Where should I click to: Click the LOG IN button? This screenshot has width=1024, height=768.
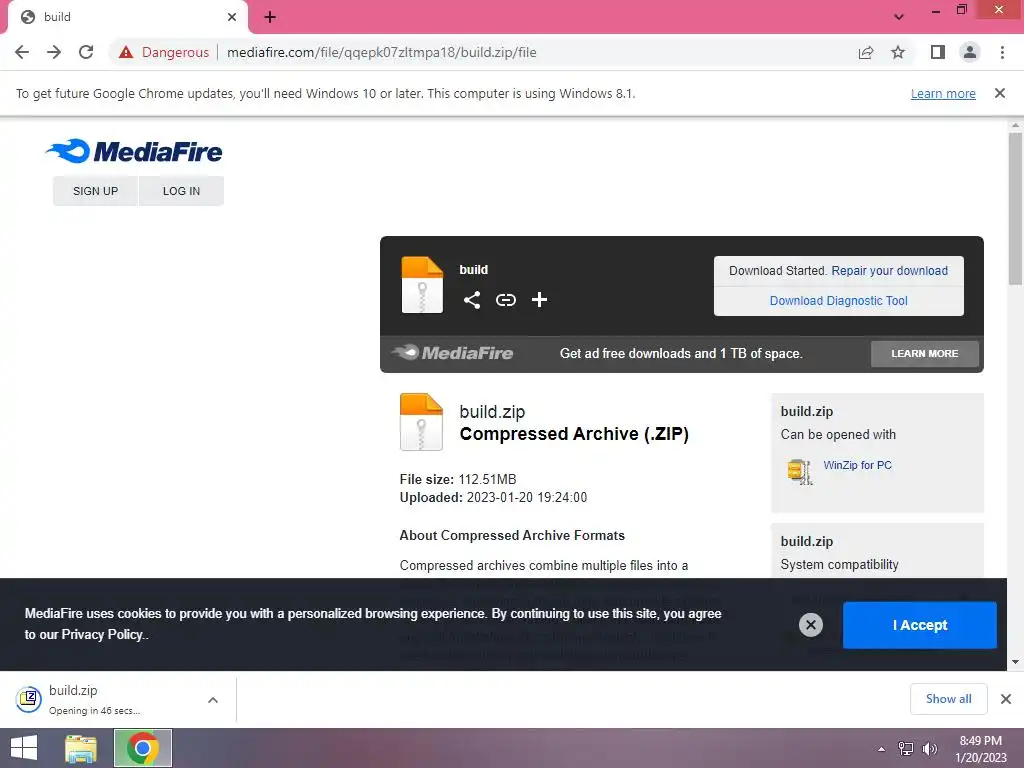click(x=182, y=191)
